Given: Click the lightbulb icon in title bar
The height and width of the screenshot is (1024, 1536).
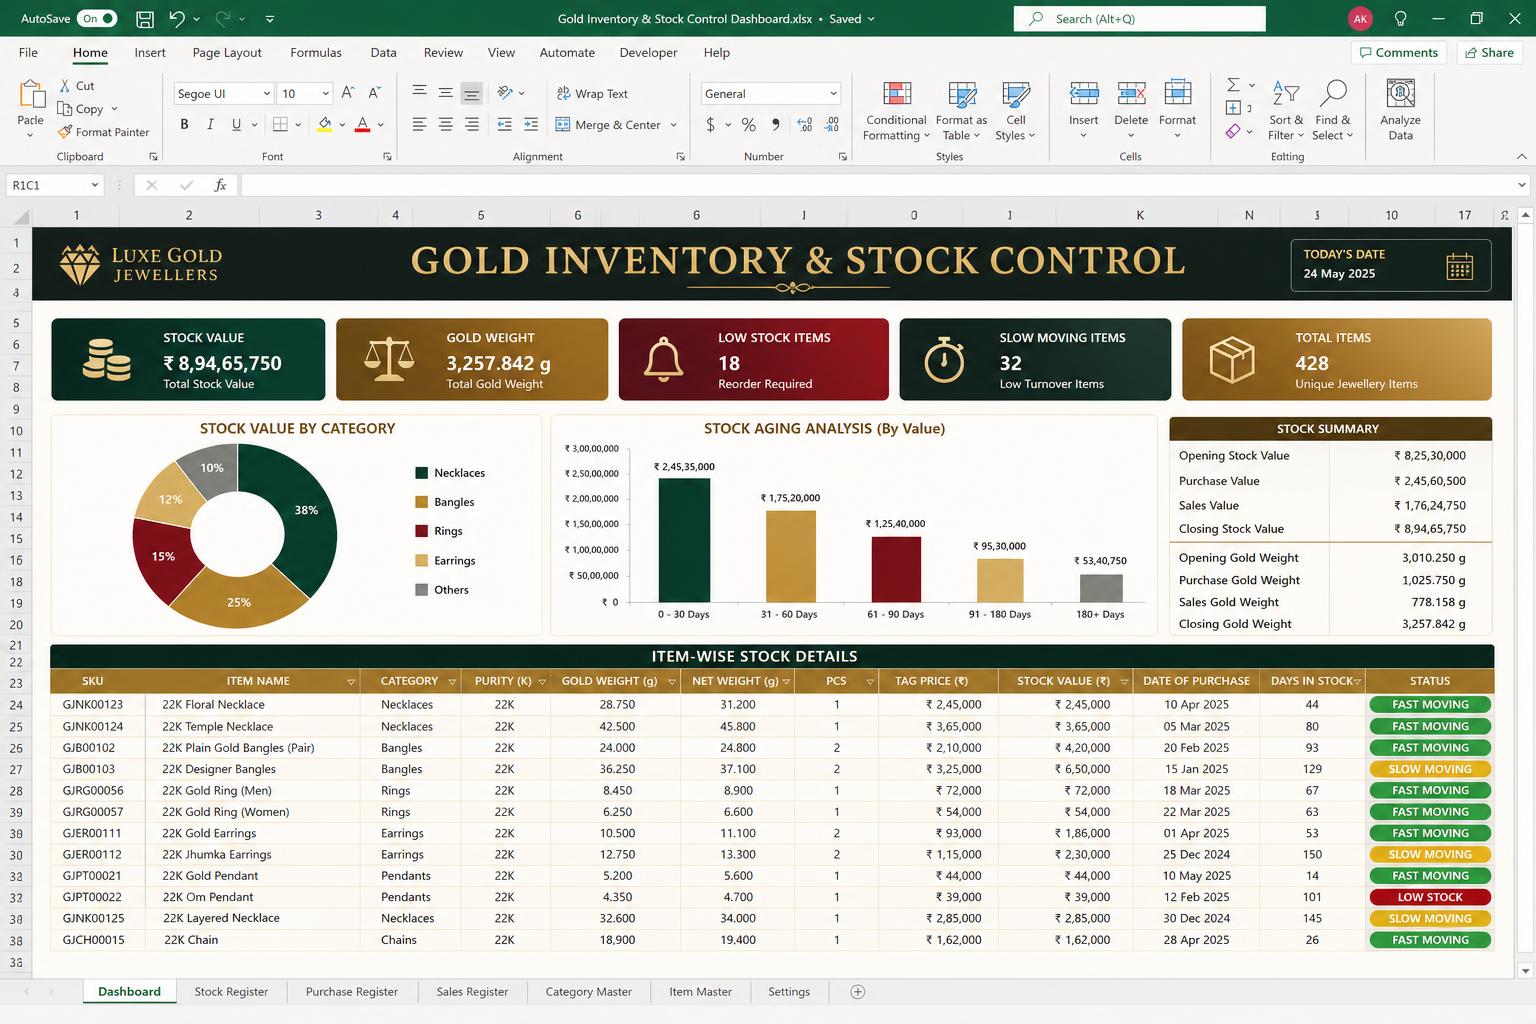Looking at the screenshot, I should click(1401, 19).
